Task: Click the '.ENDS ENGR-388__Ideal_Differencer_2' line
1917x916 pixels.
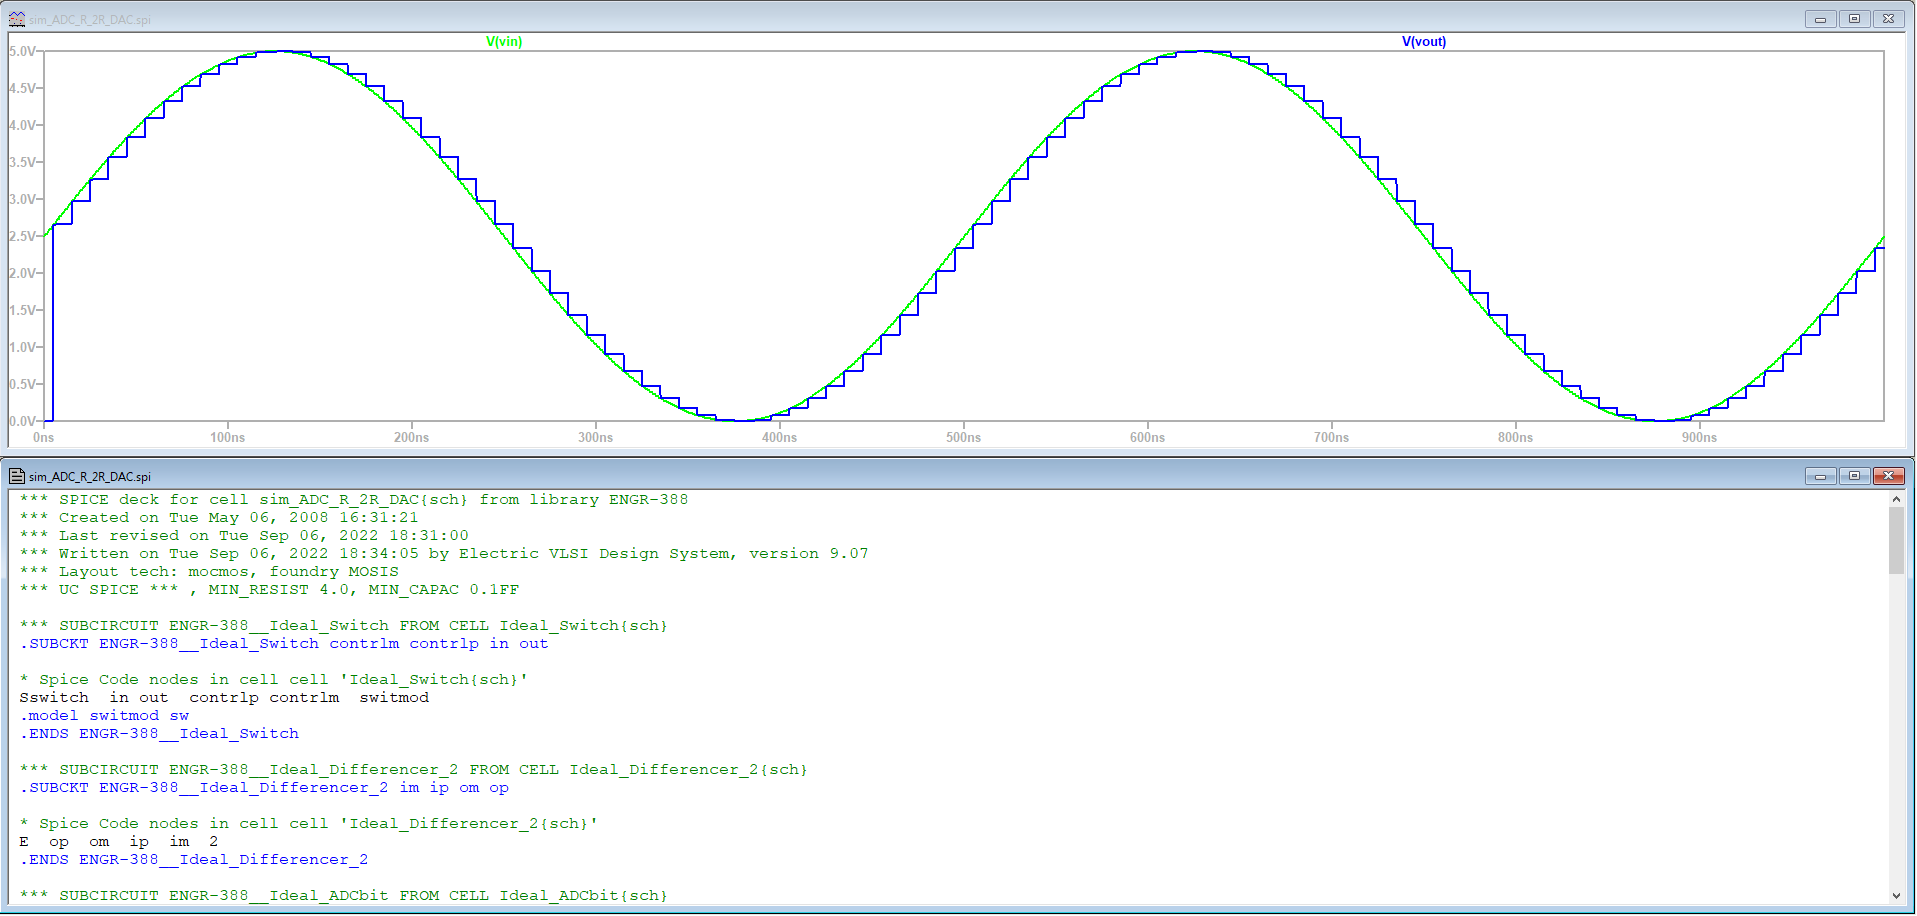Action: 194,860
